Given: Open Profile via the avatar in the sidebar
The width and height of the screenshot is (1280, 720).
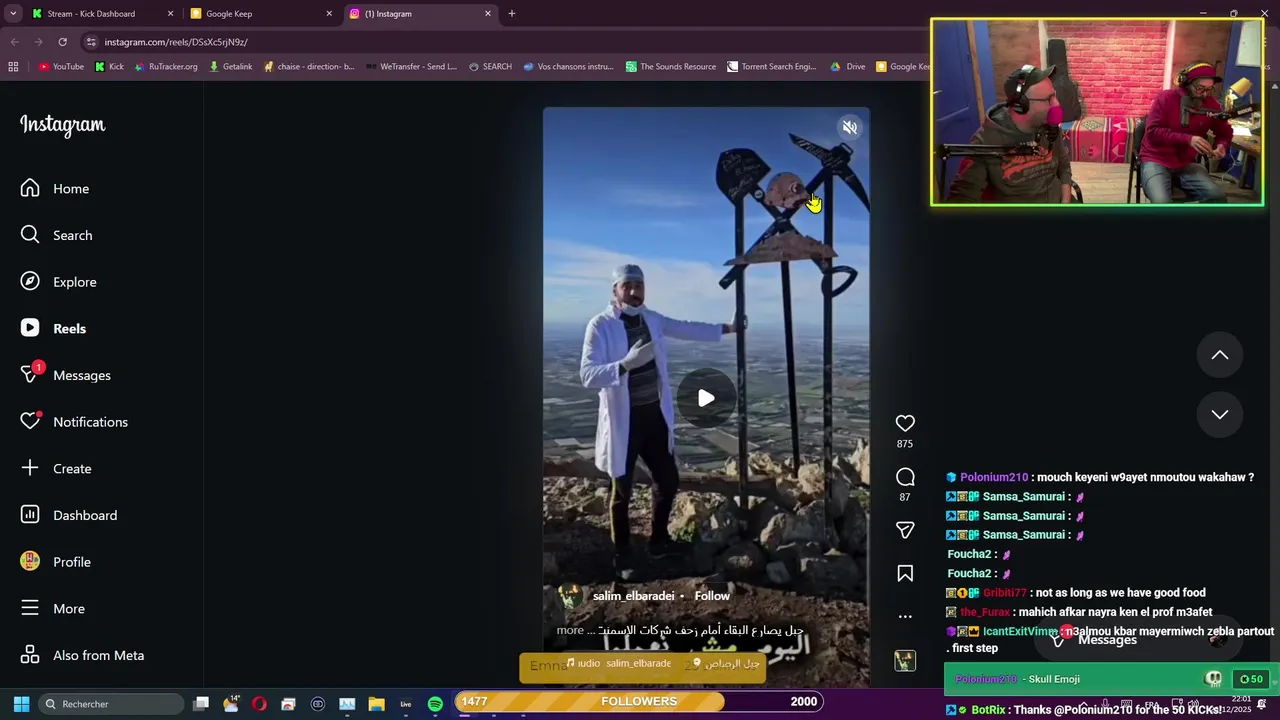Looking at the screenshot, I should click(x=56, y=562).
